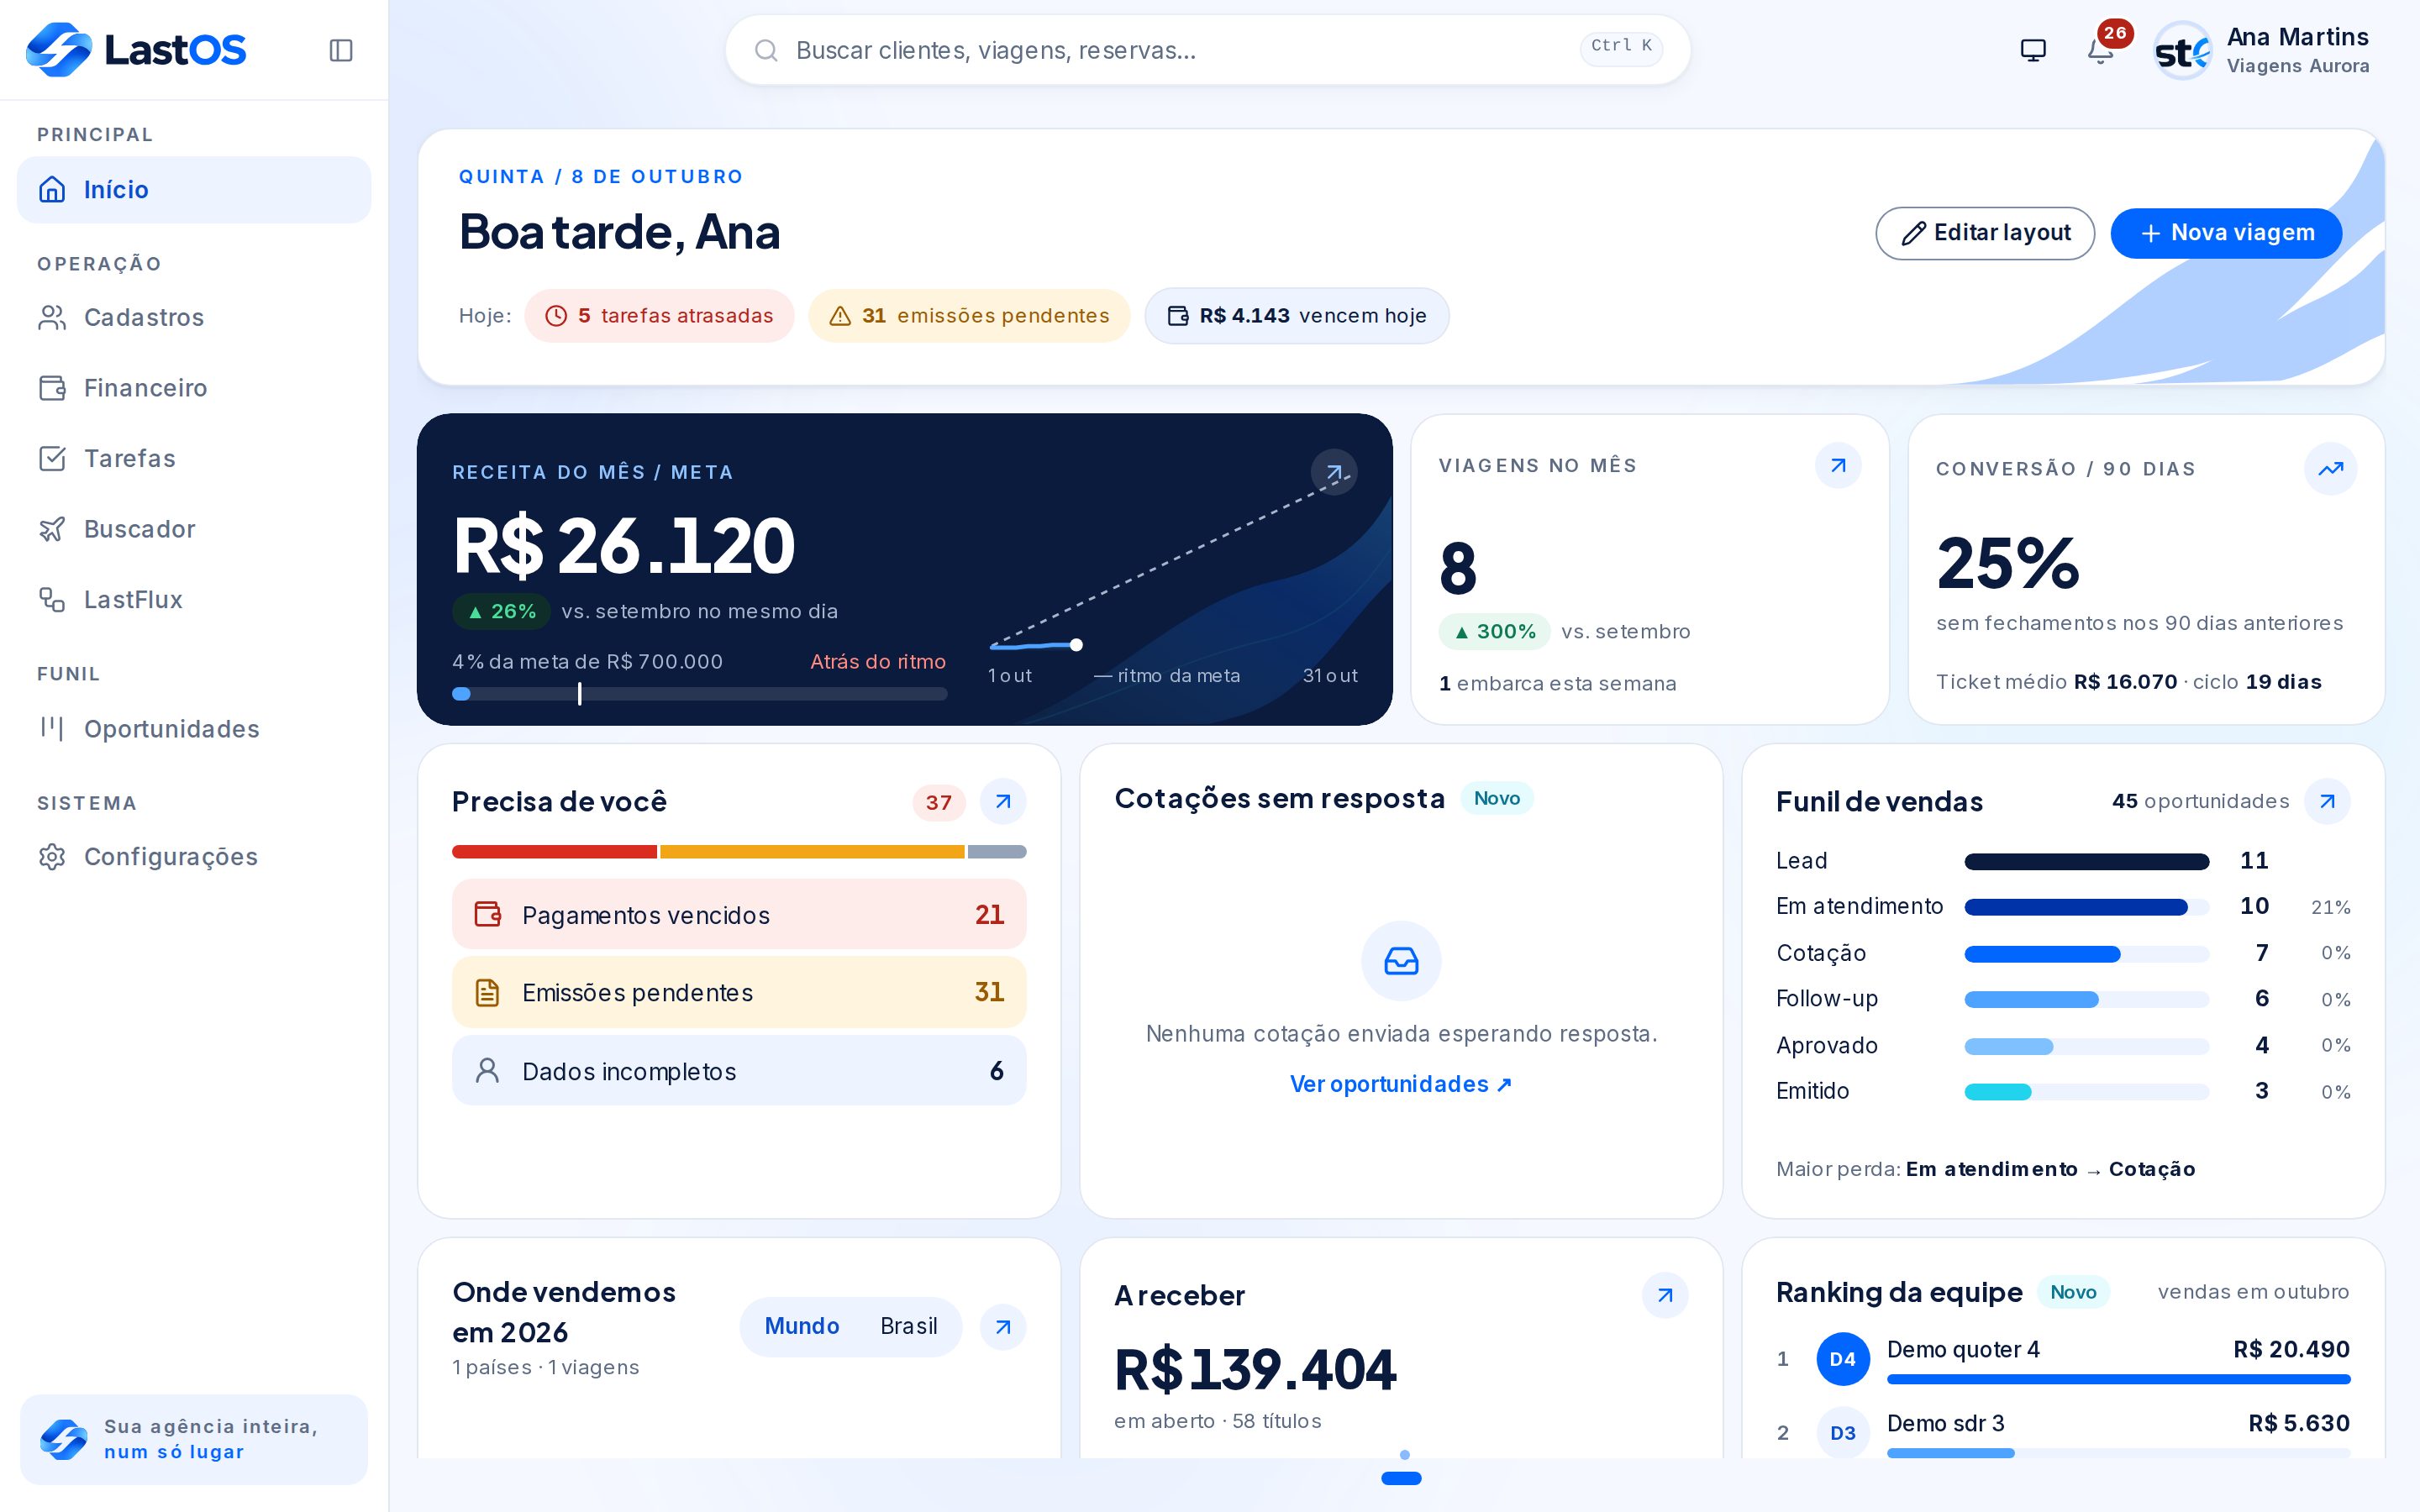
Task: Open Financeiro section
Action: (x=194, y=388)
